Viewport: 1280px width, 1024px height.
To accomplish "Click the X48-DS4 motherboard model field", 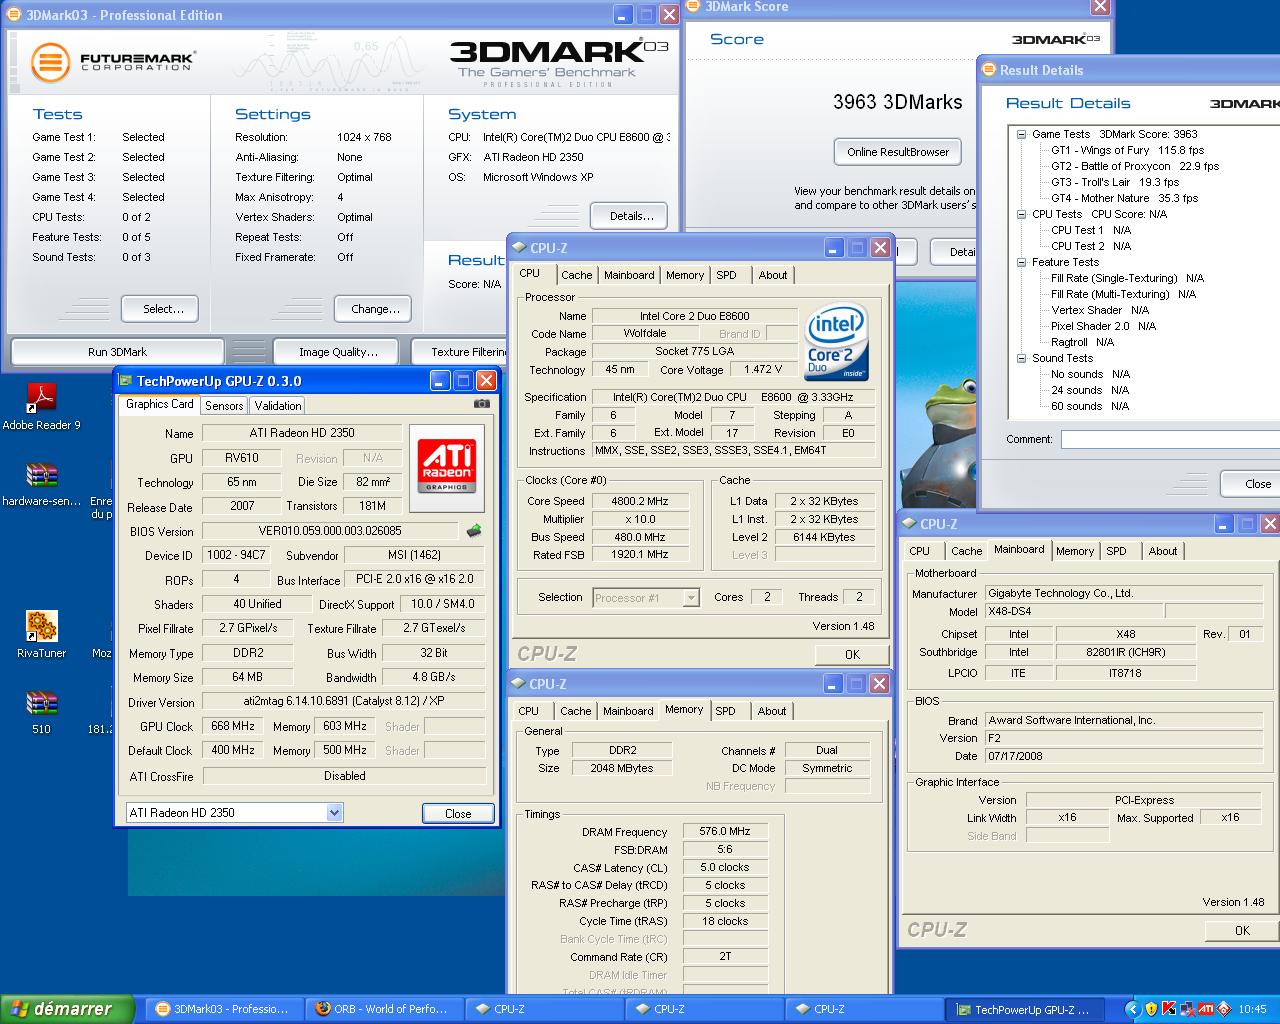I will pos(1074,611).
